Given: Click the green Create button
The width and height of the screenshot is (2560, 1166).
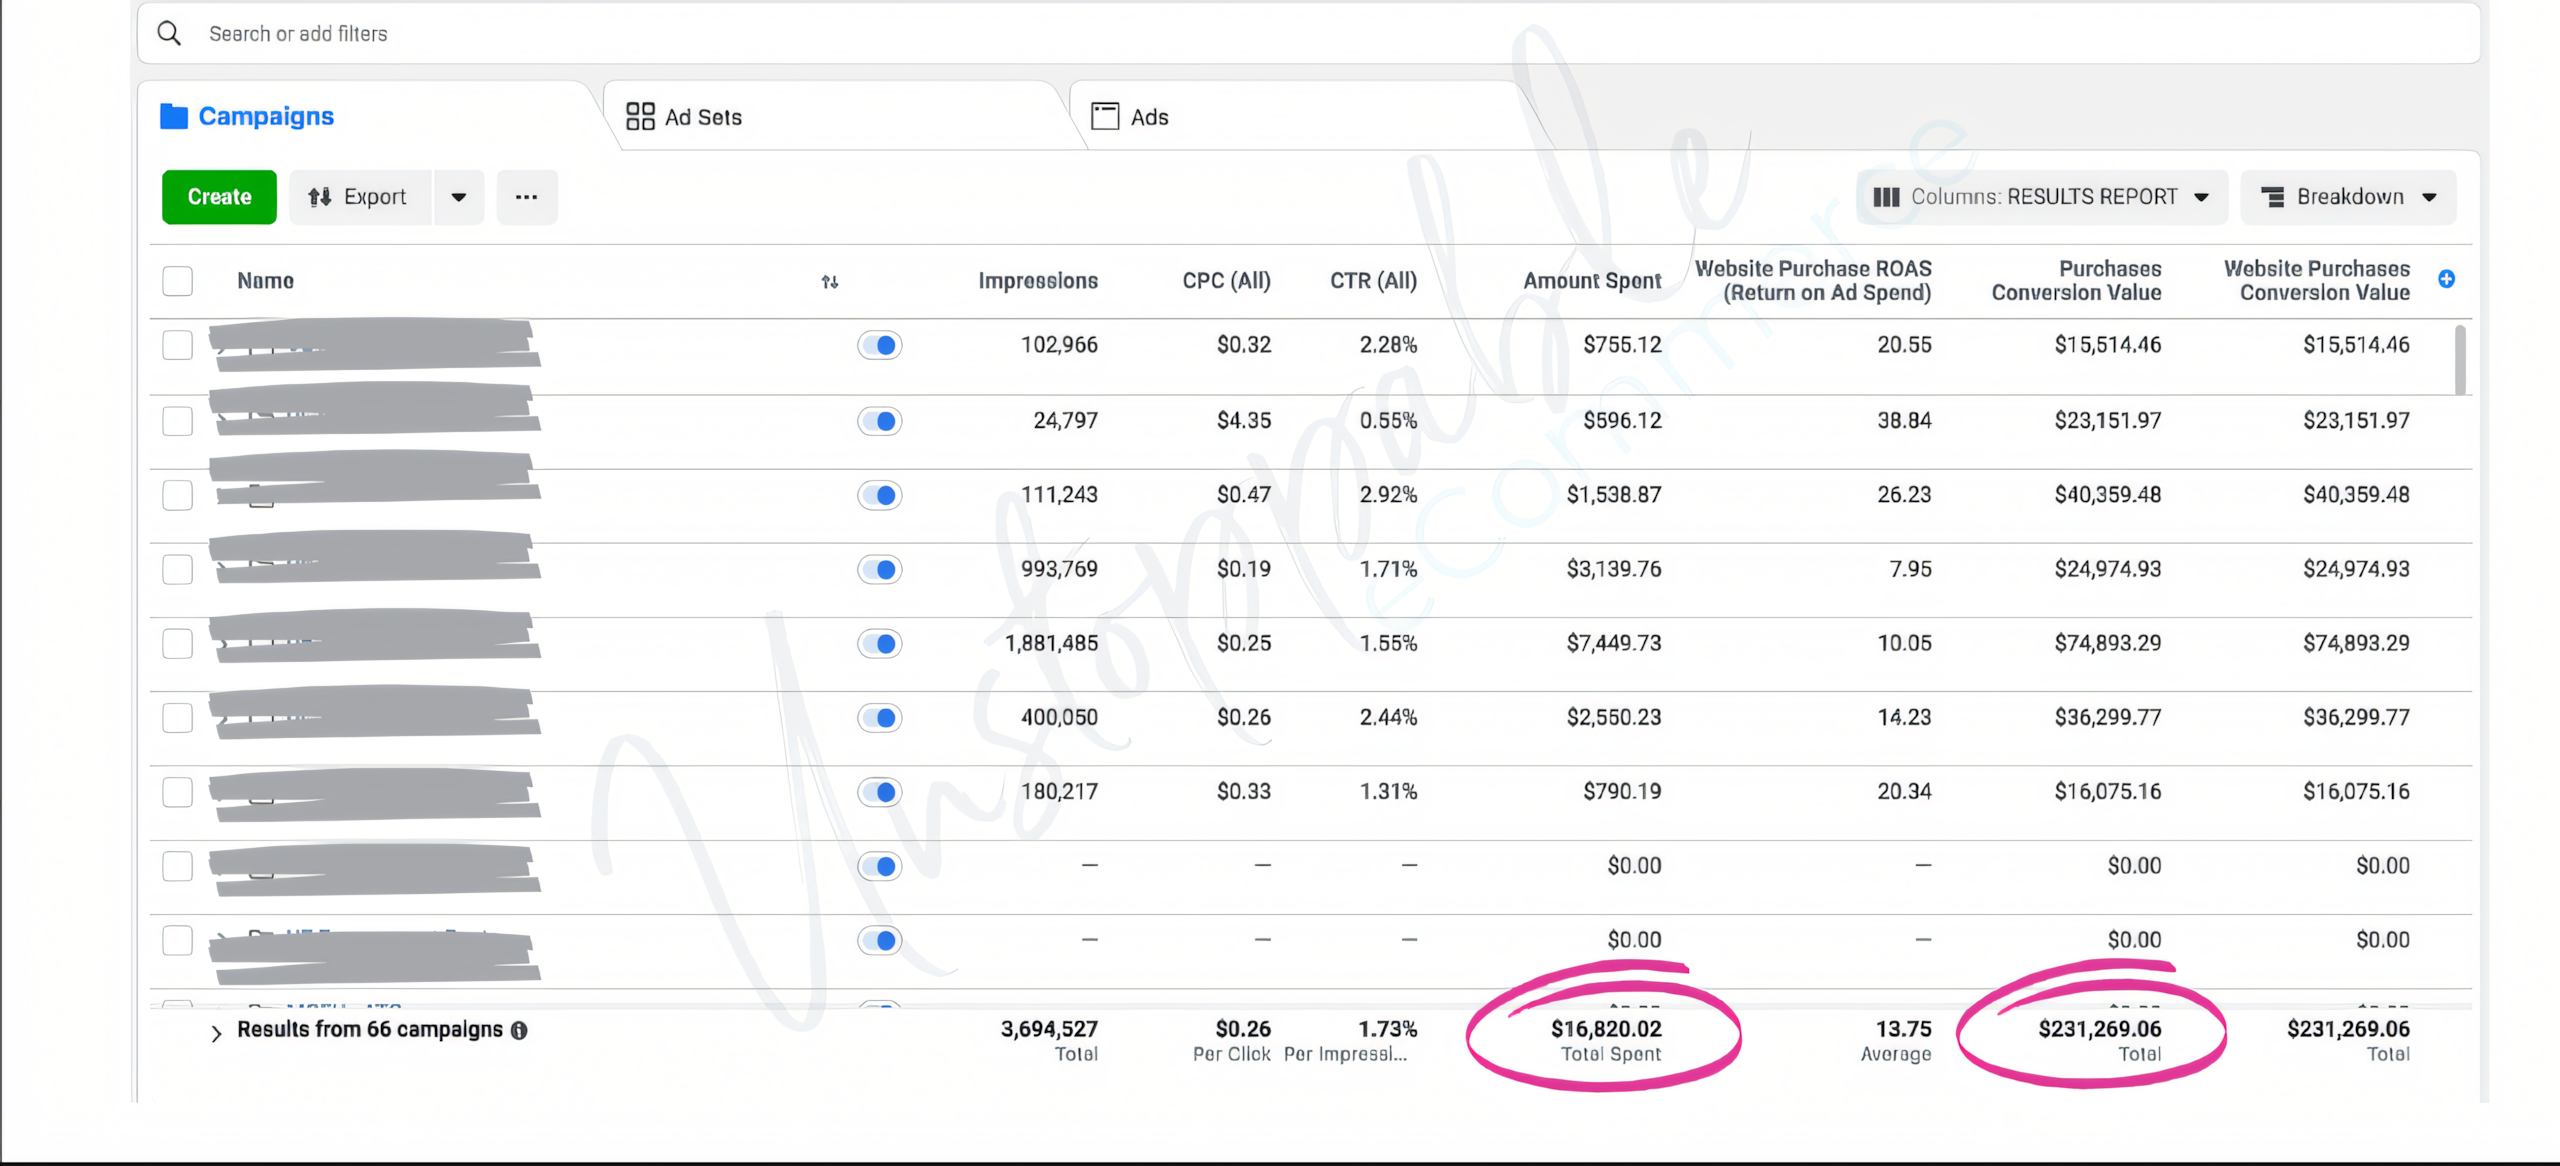Looking at the screenshot, I should (x=219, y=197).
